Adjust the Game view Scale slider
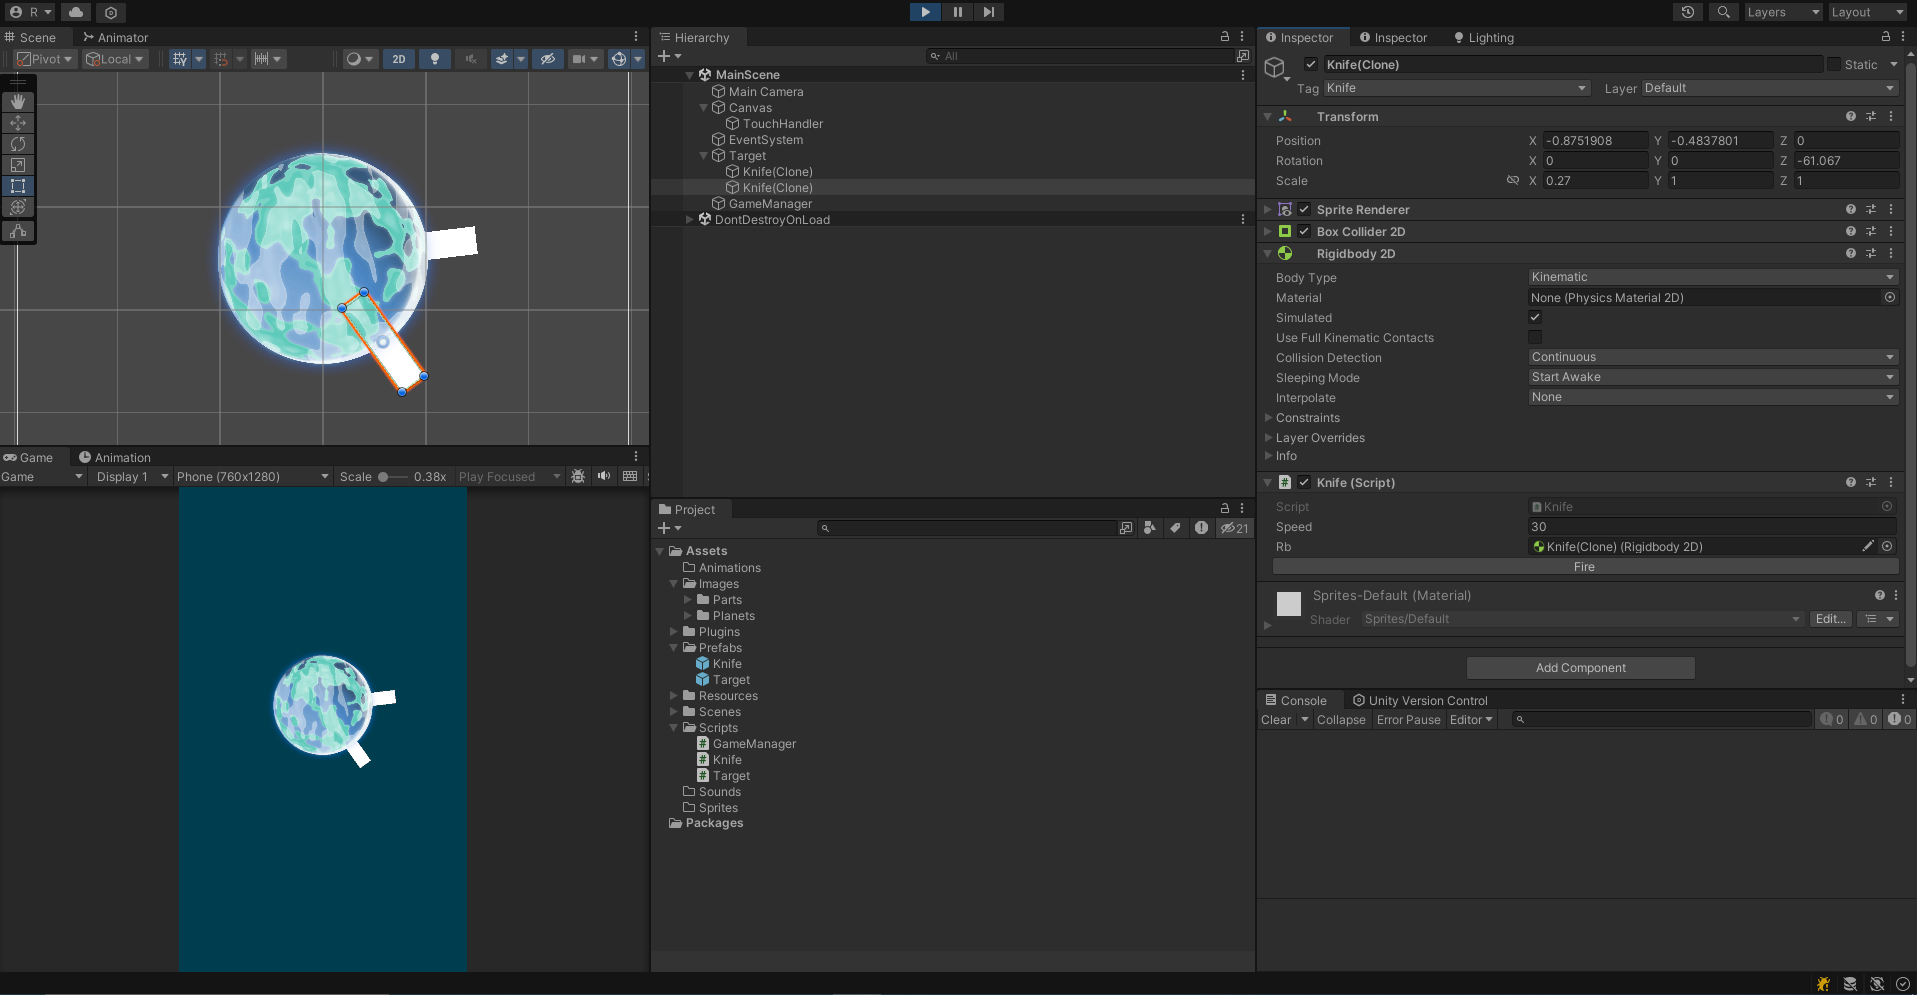Screen dimensions: 1917x995 (384, 477)
